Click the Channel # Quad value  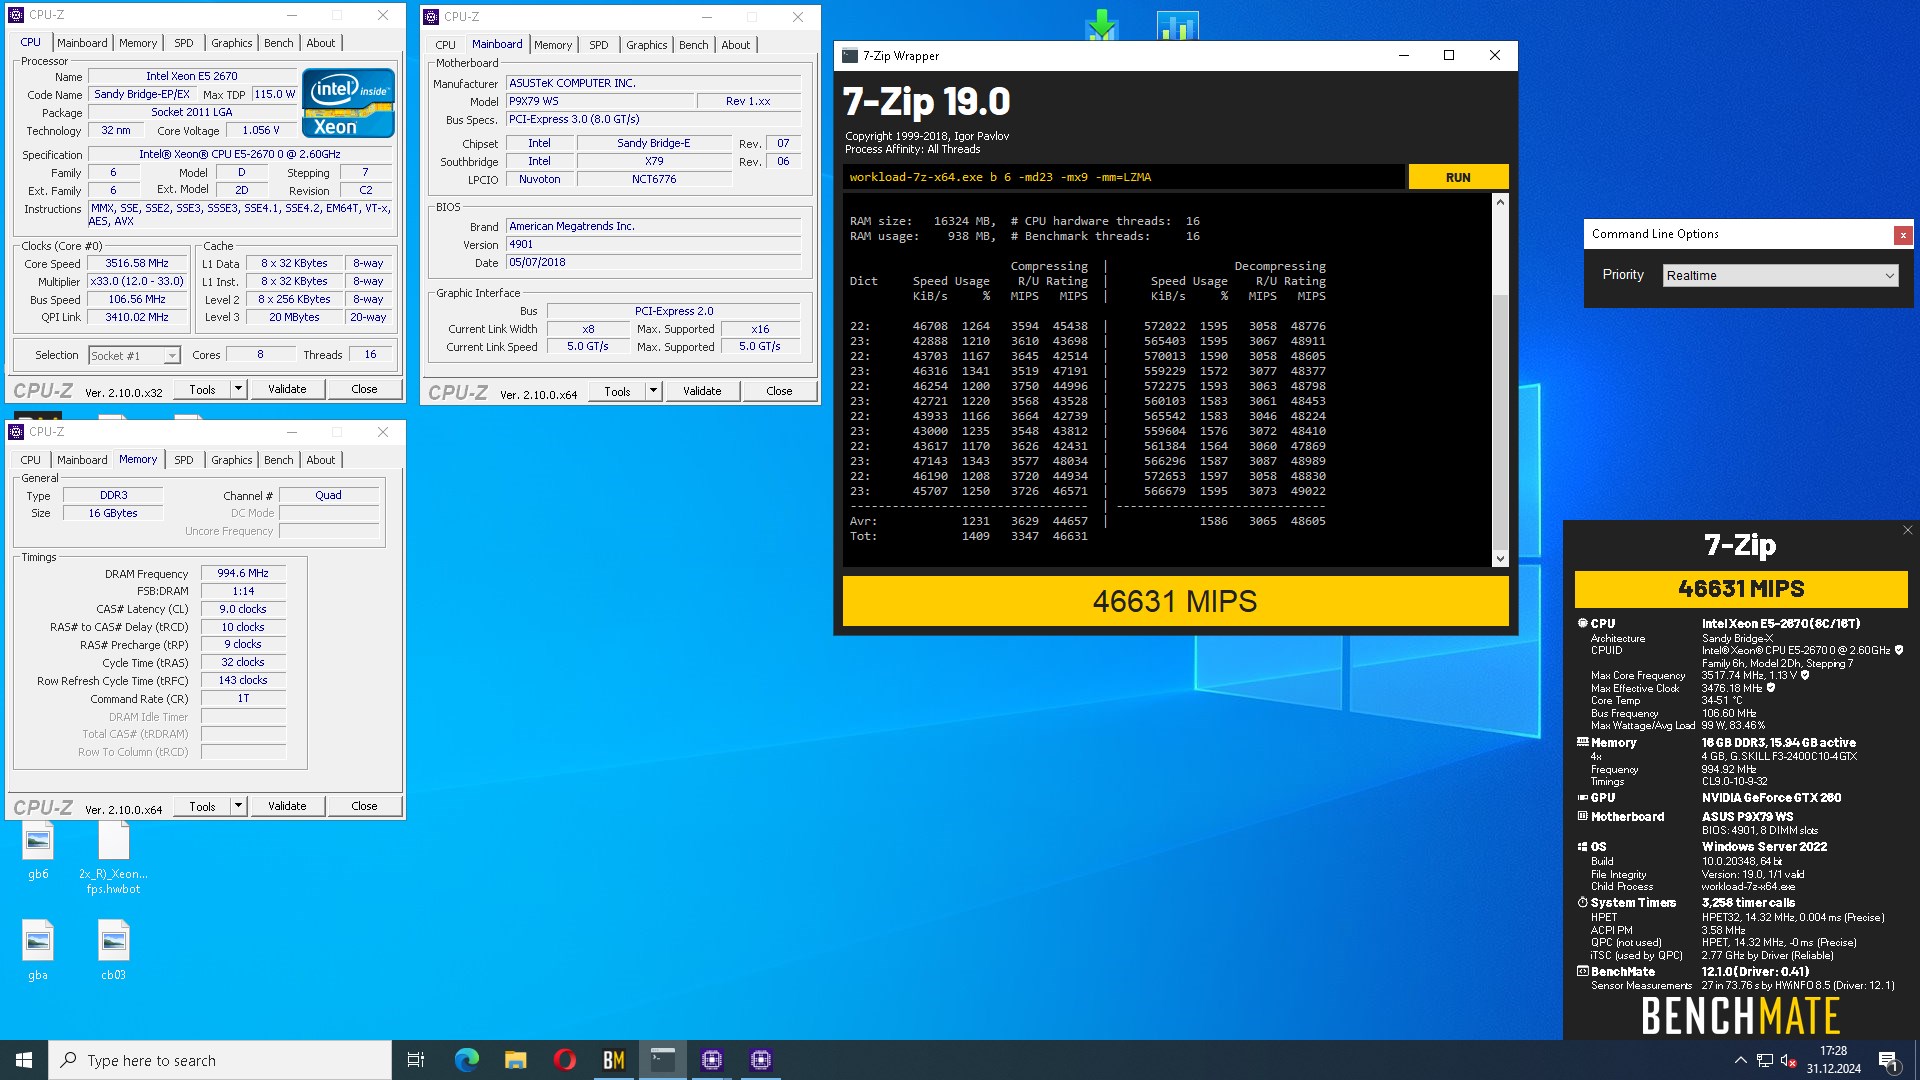tap(328, 495)
